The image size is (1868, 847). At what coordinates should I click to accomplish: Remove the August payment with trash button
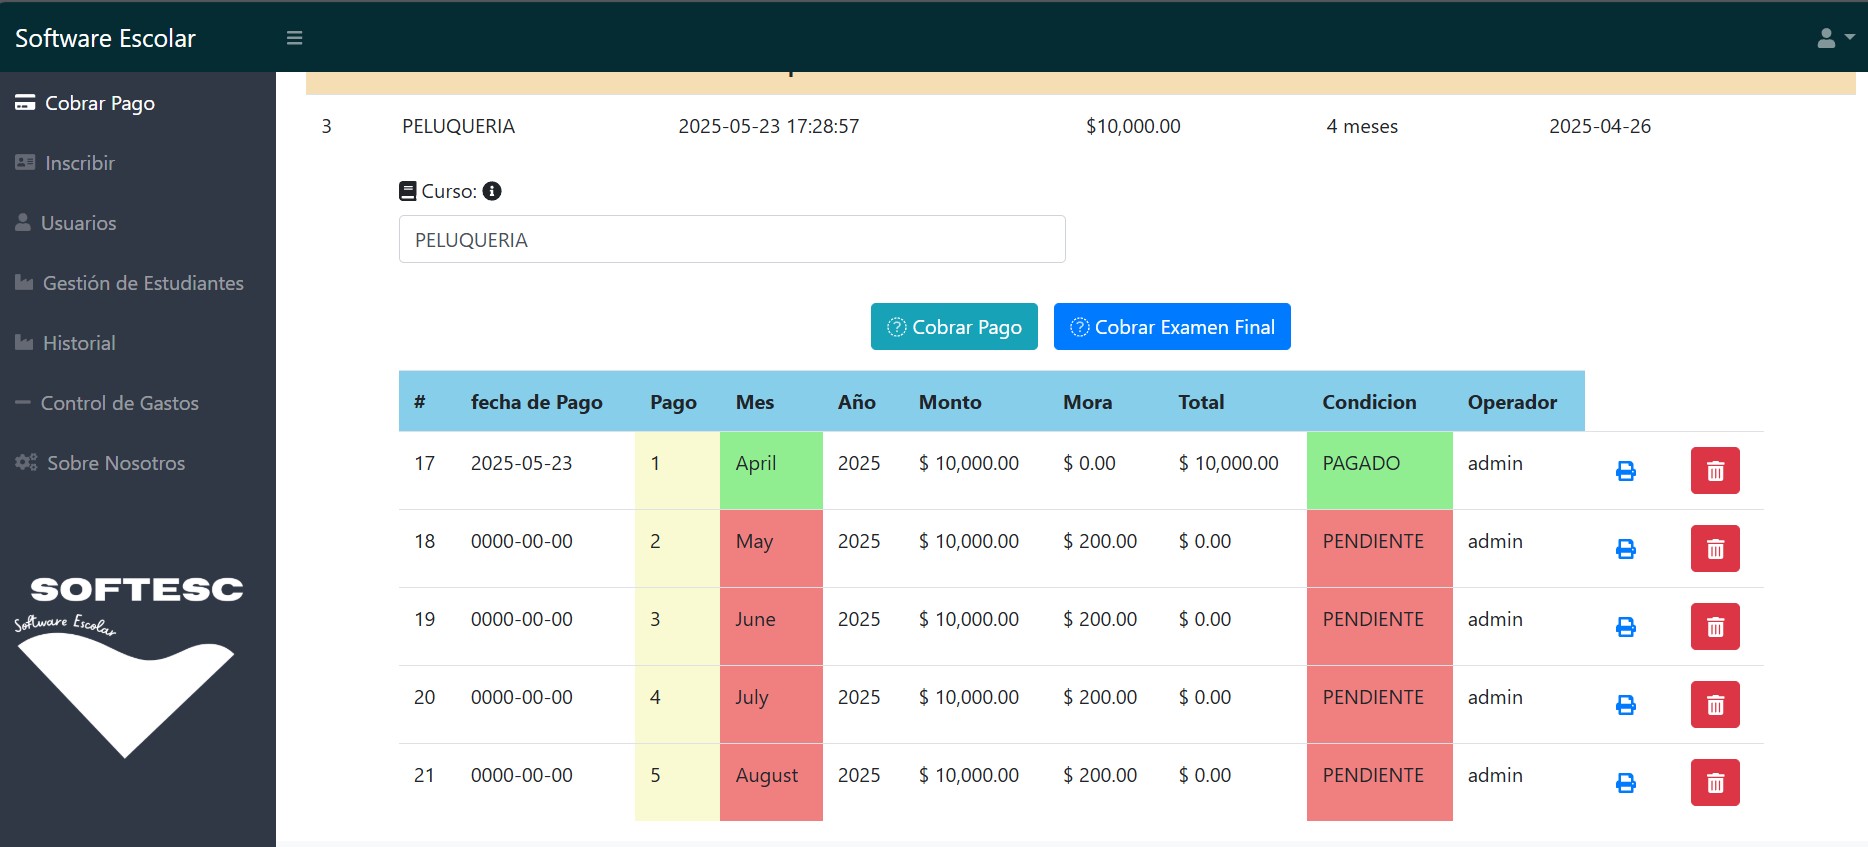coord(1714,783)
